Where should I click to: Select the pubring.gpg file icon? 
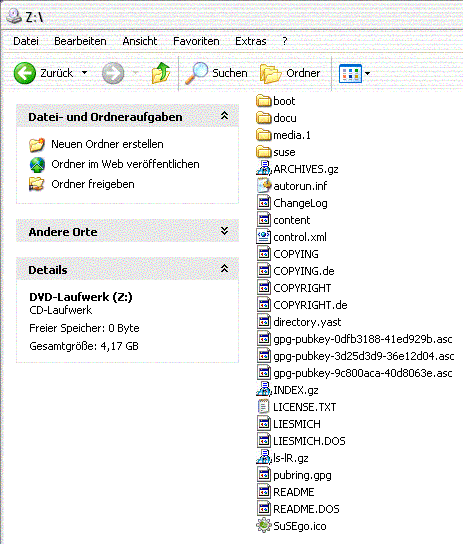tap(264, 474)
